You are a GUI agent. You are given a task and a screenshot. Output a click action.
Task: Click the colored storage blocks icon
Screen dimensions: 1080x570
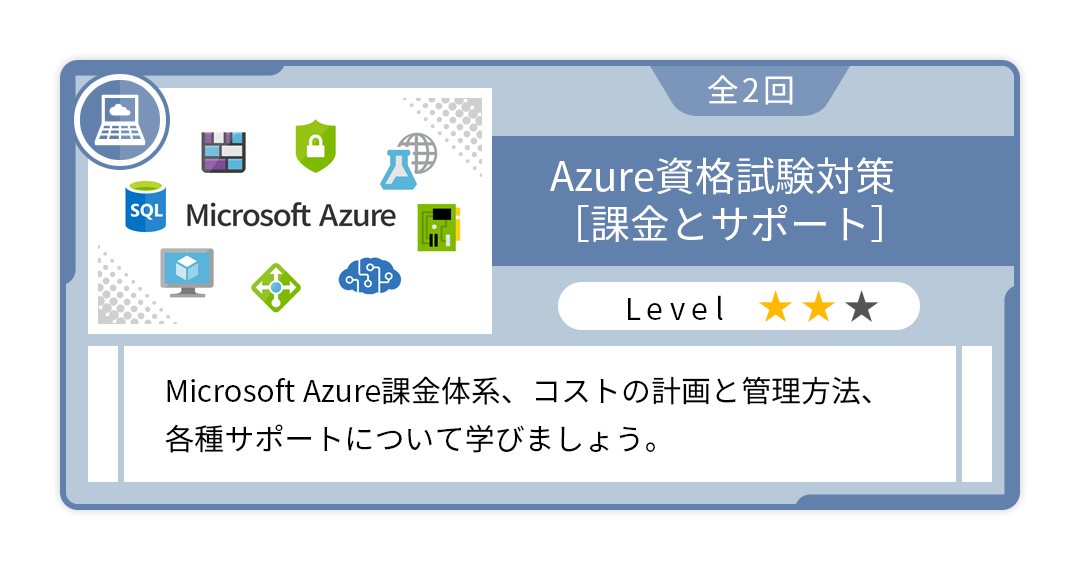(x=224, y=151)
